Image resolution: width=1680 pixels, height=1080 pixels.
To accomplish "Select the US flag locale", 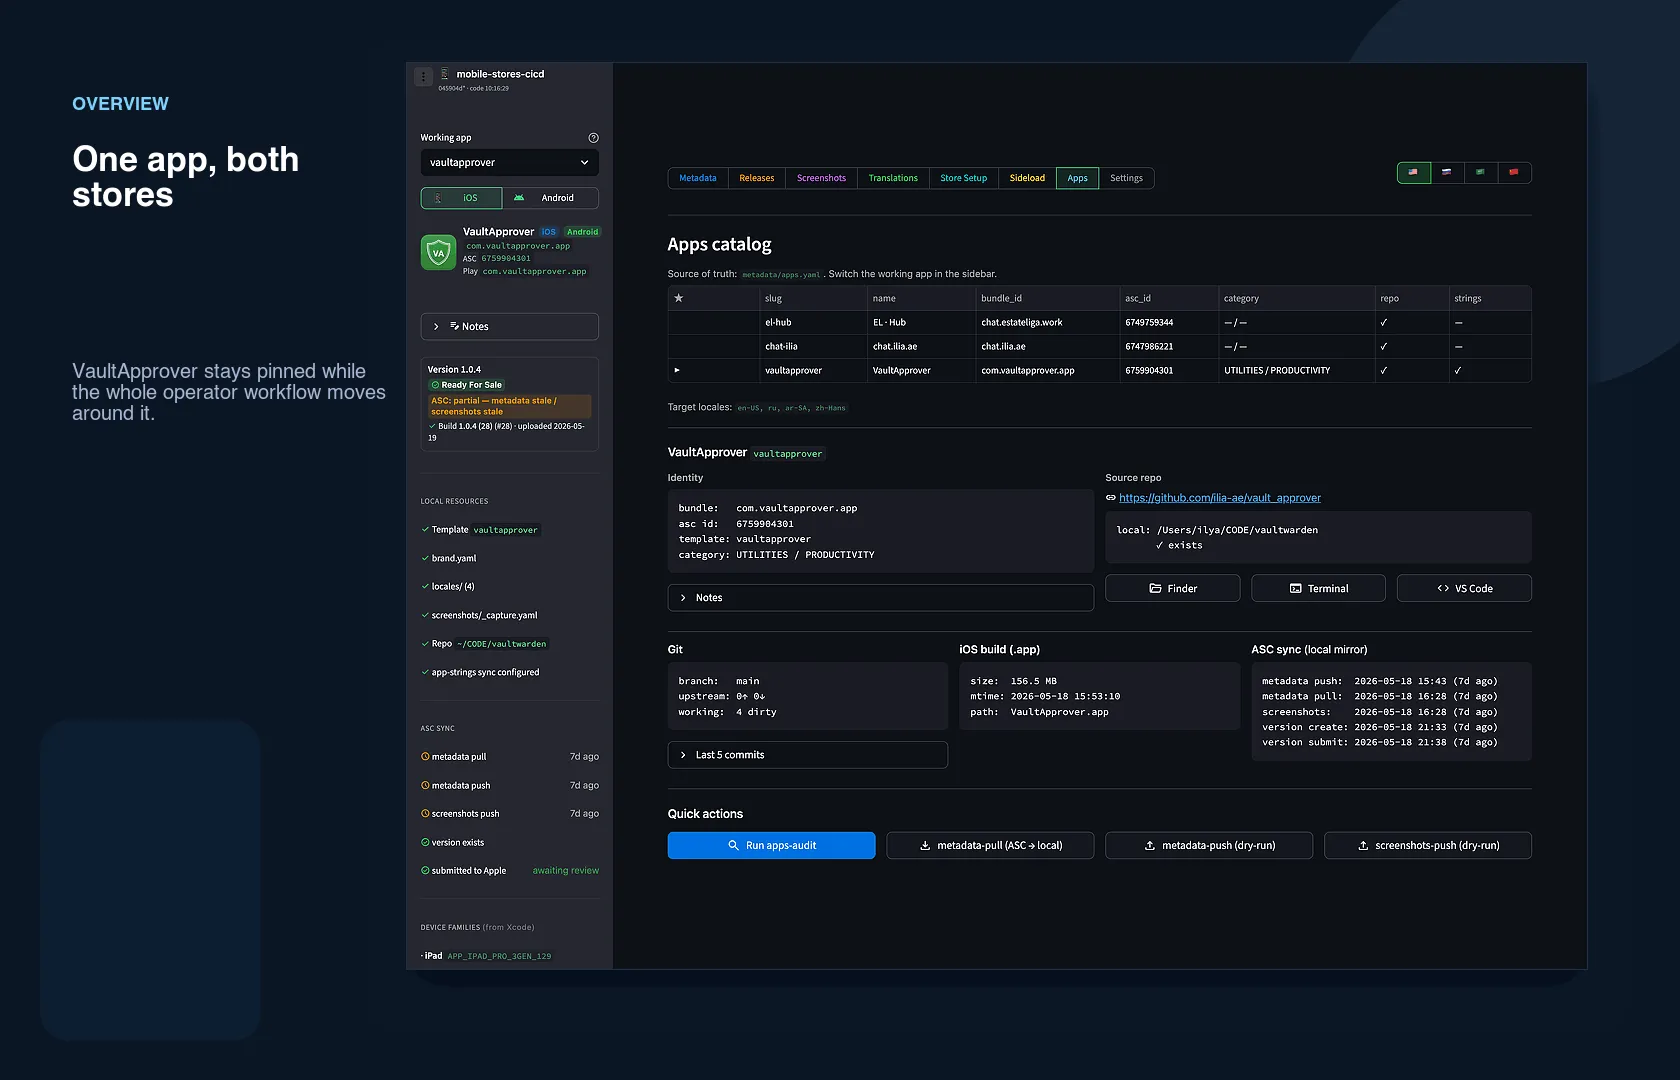I will 1413,172.
